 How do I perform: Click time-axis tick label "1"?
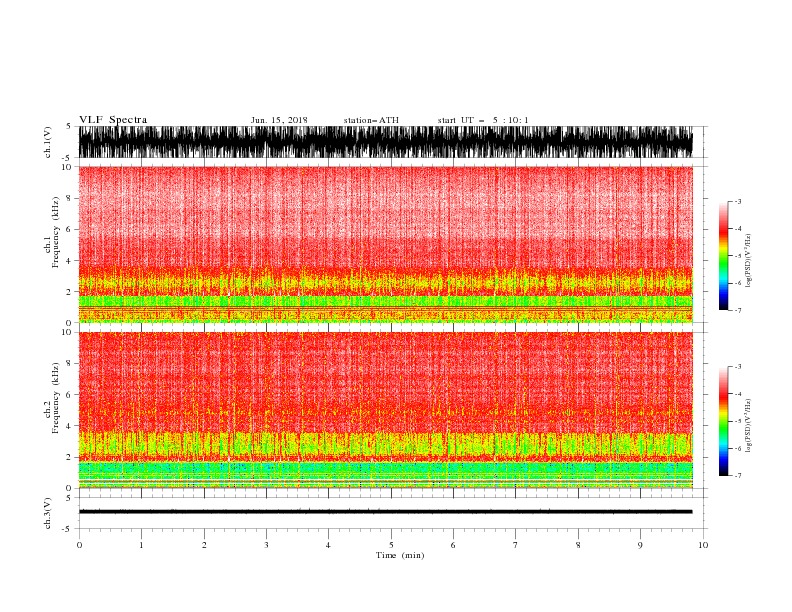(141, 545)
